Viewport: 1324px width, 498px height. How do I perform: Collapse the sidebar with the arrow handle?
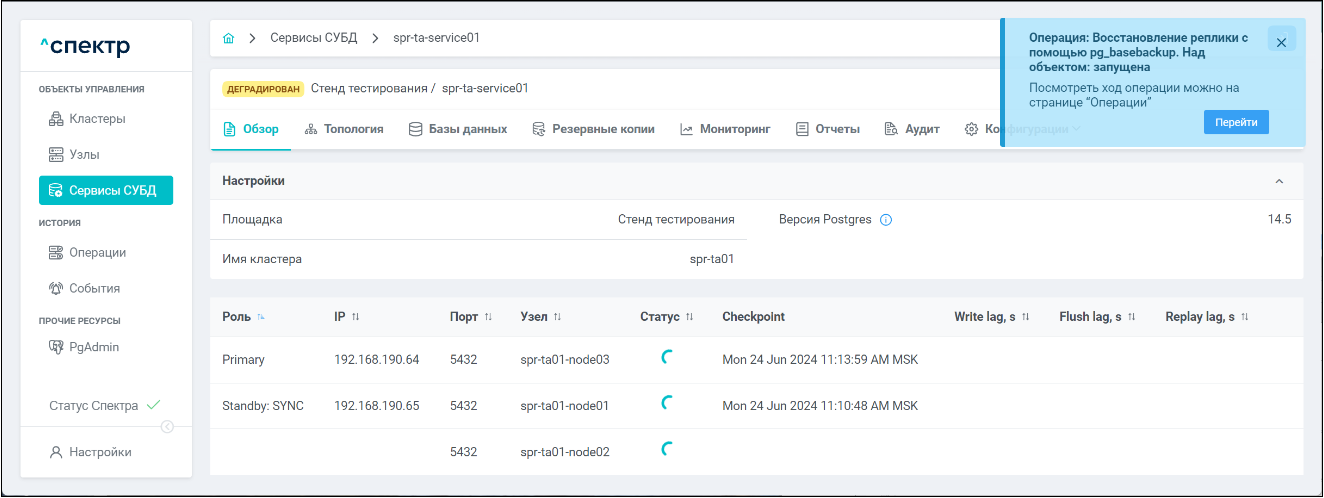[167, 427]
